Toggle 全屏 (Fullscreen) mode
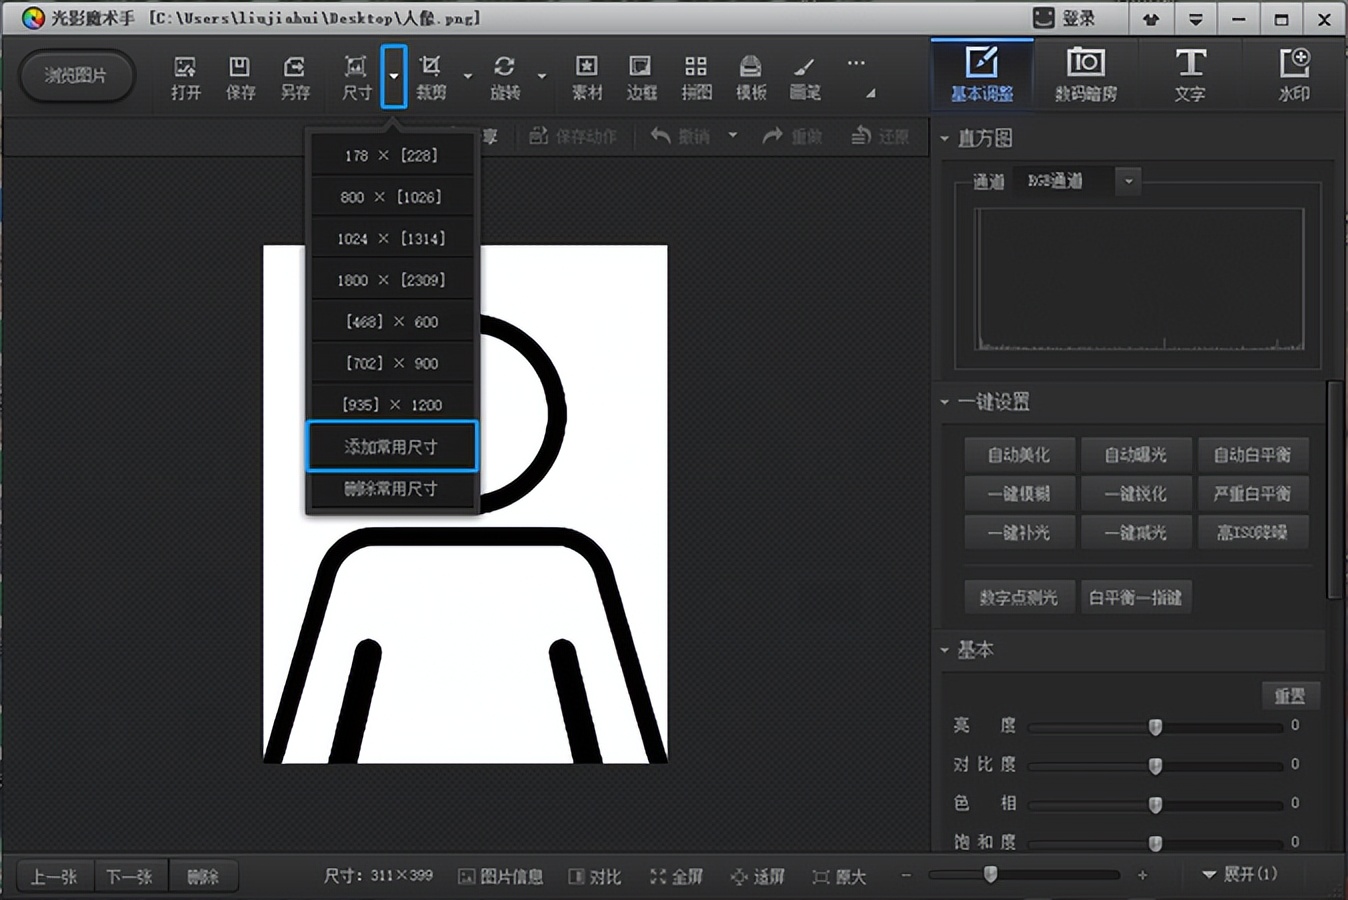1348x900 pixels. [677, 877]
